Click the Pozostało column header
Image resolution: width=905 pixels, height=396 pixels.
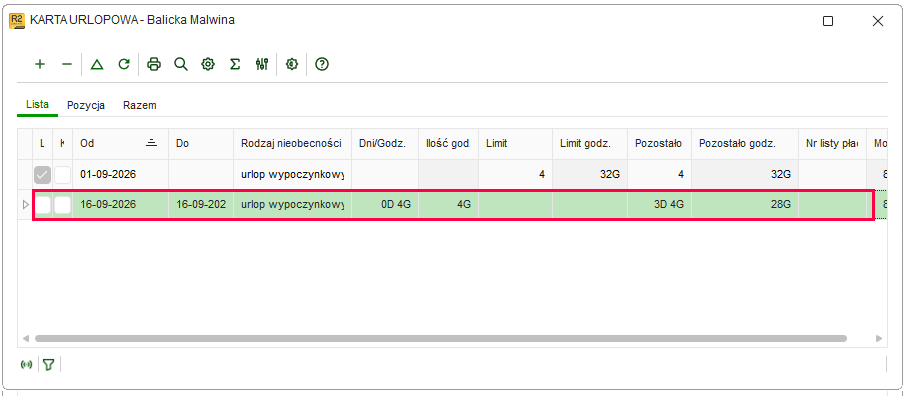[x=660, y=144]
